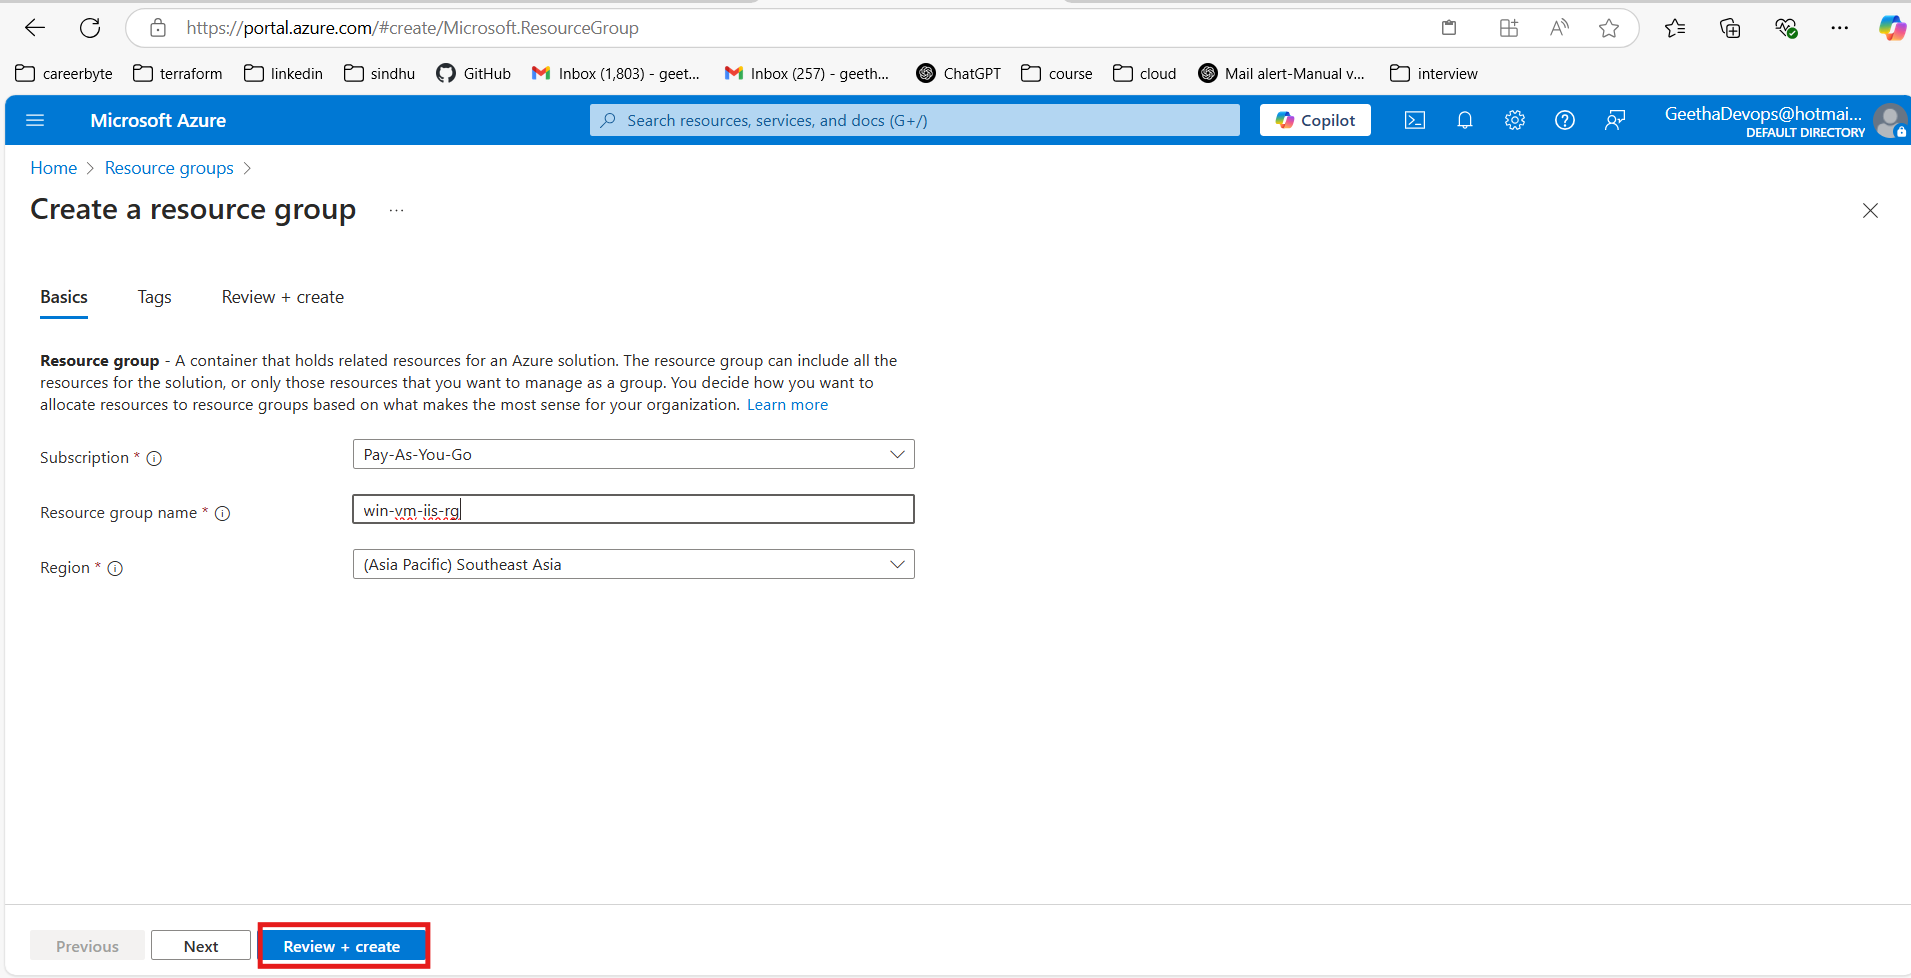Open portal settings gear
Image resolution: width=1911 pixels, height=978 pixels.
pyautogui.click(x=1514, y=120)
